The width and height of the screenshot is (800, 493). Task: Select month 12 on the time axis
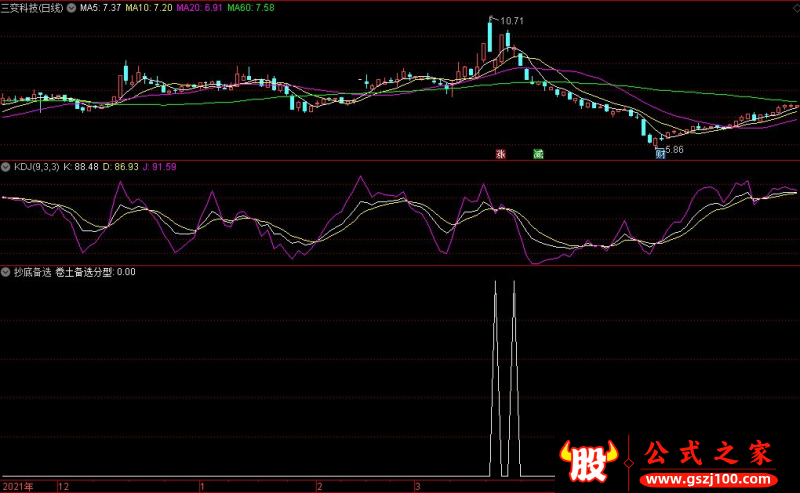click(63, 486)
